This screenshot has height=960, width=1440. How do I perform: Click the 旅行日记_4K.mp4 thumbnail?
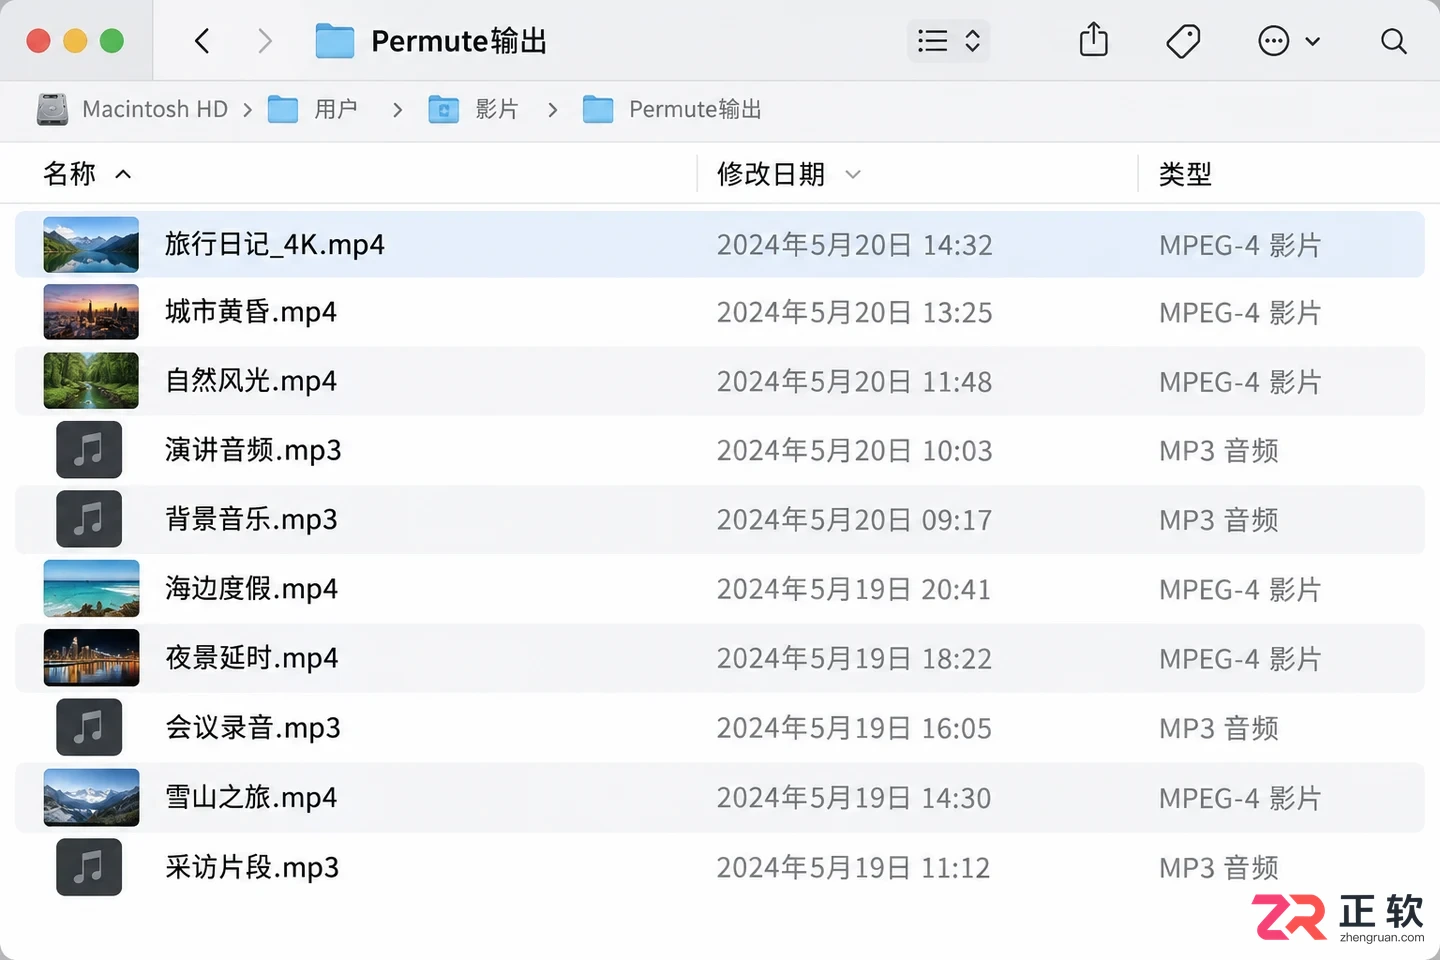(x=91, y=244)
